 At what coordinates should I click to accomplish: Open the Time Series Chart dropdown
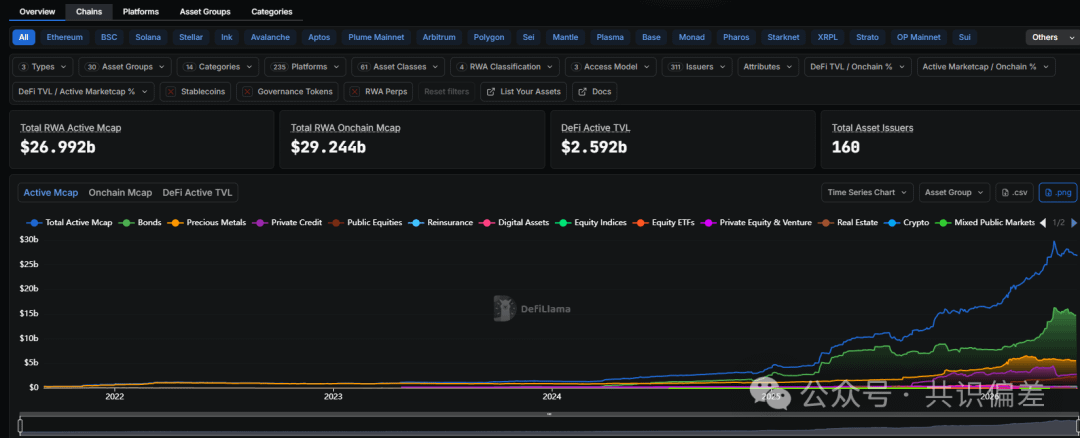[x=867, y=193]
